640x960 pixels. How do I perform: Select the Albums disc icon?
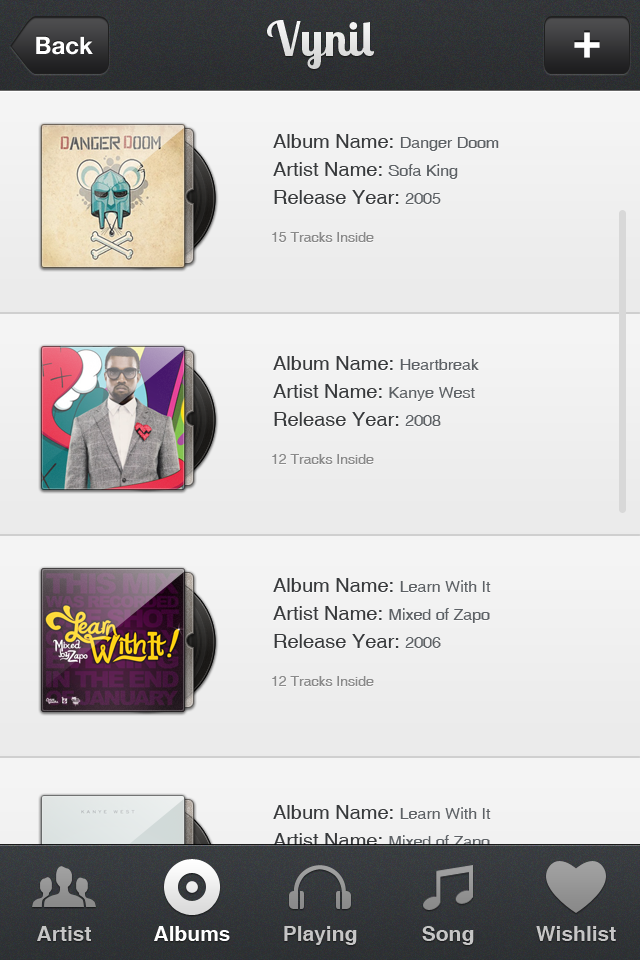[x=192, y=887]
